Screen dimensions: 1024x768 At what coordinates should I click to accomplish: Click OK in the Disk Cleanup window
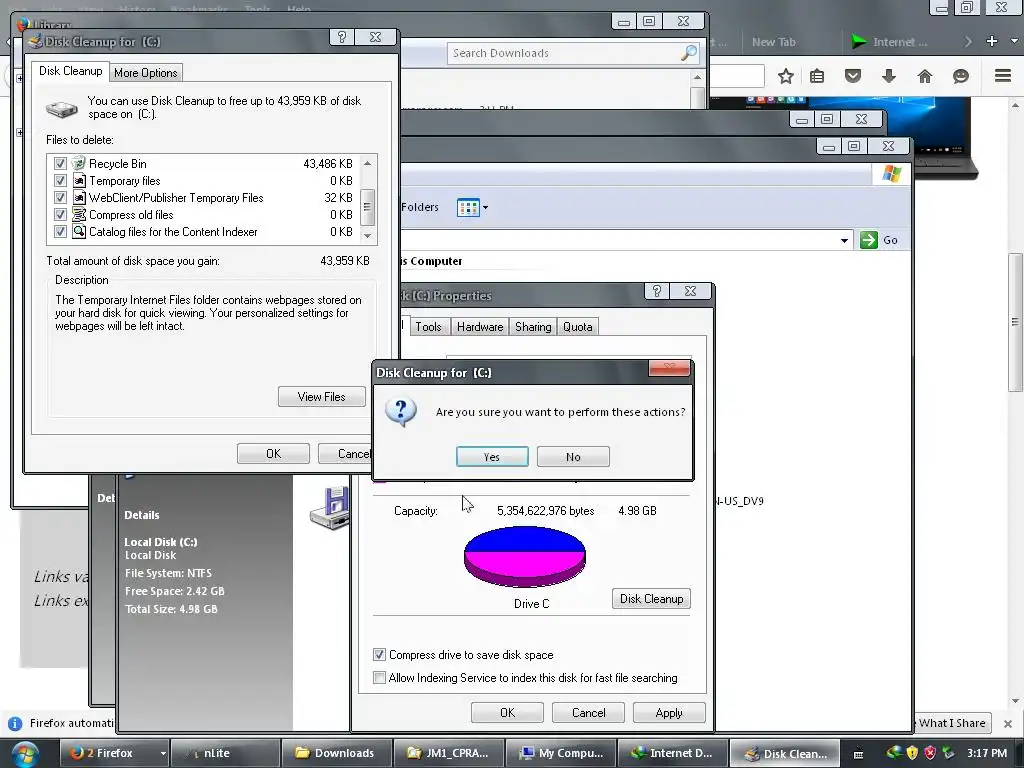pyautogui.click(x=273, y=453)
